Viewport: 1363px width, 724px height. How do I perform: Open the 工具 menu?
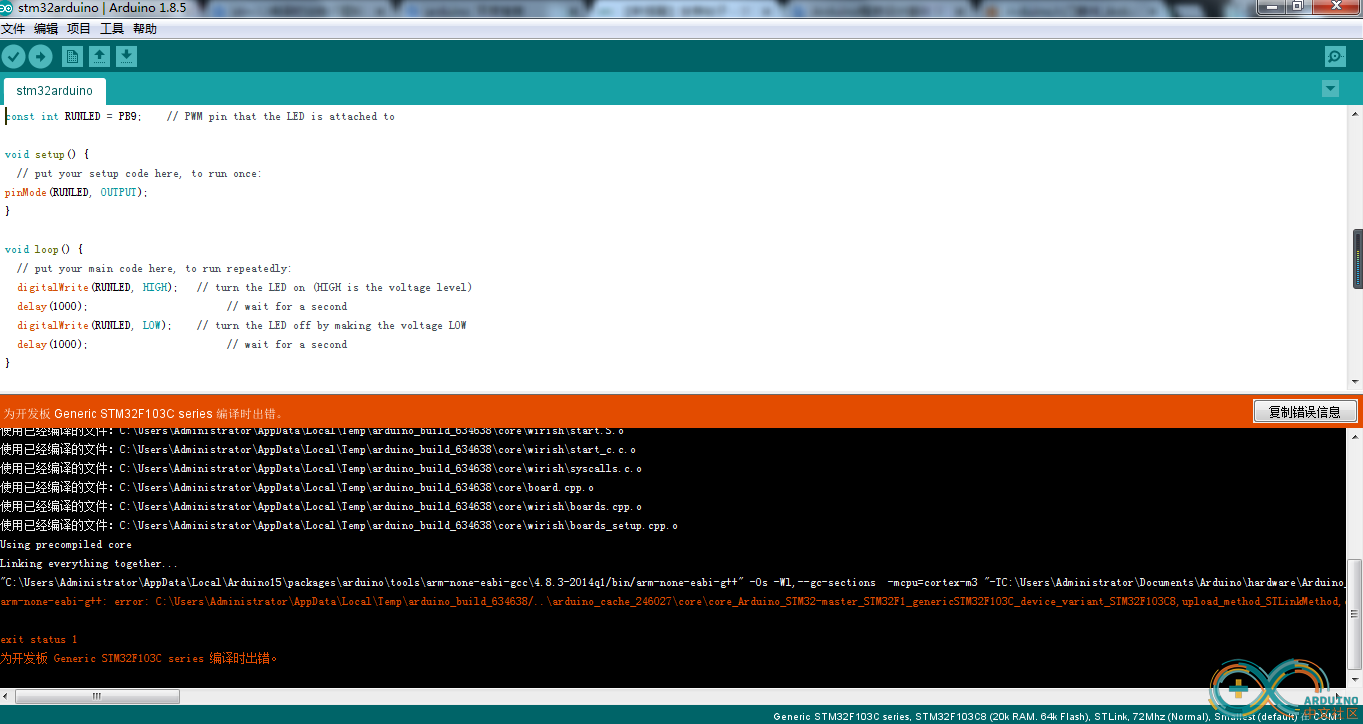point(112,29)
